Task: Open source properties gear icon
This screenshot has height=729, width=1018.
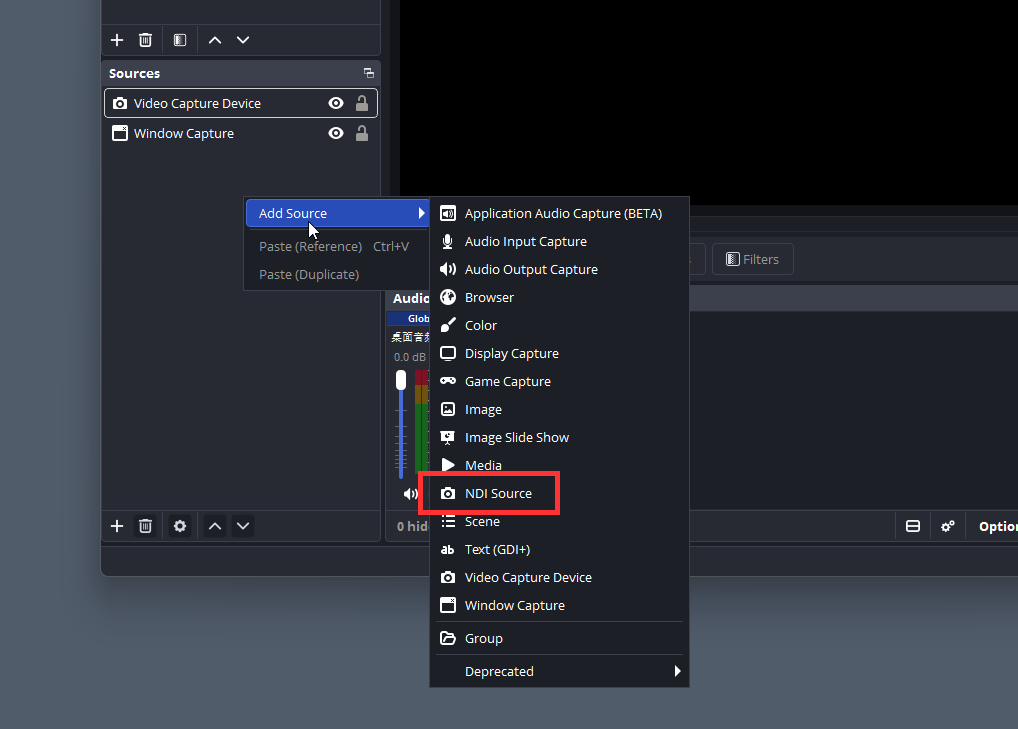Action: pos(180,526)
